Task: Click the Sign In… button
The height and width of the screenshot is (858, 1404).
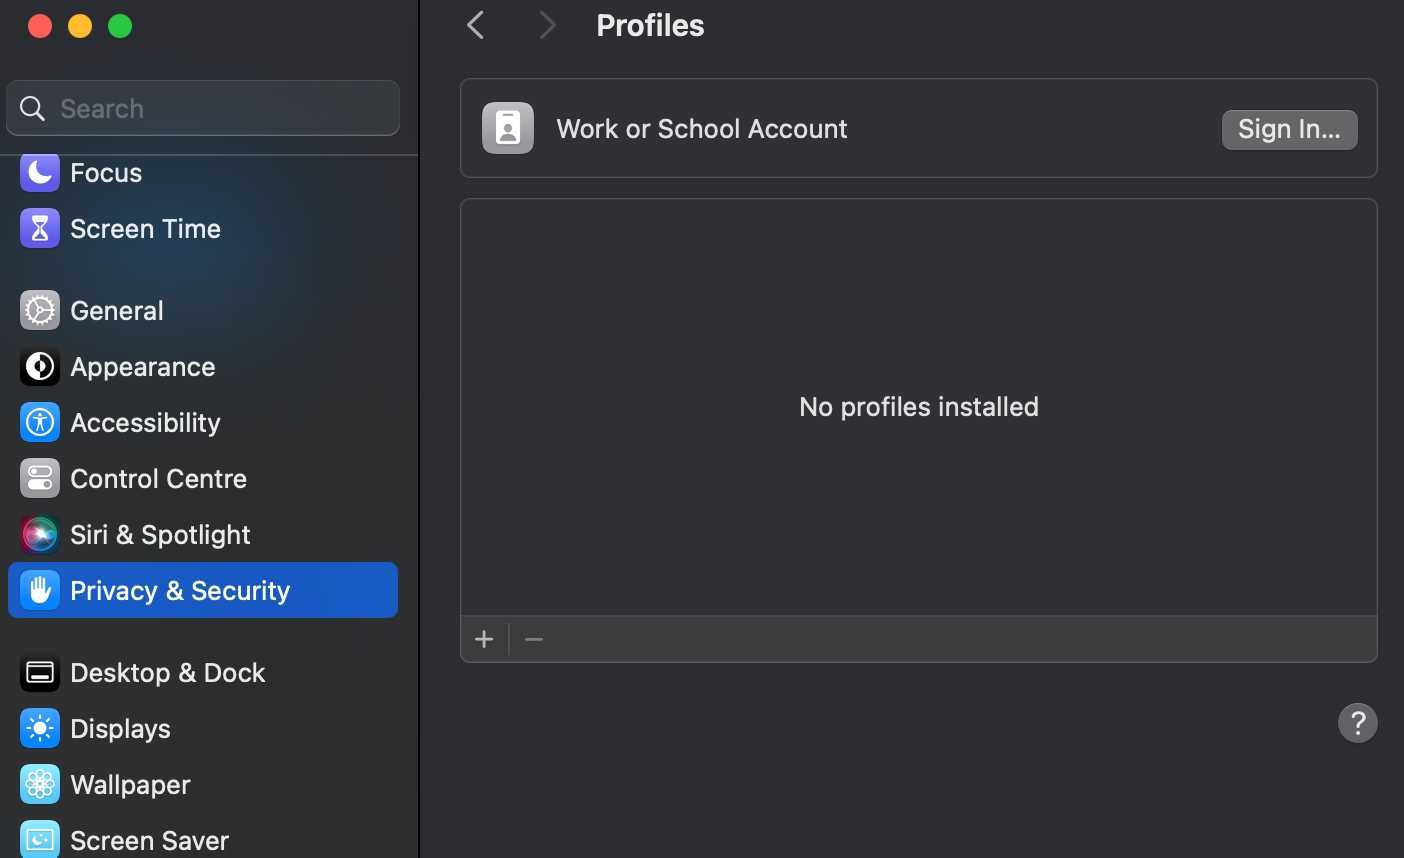Action: [x=1290, y=129]
